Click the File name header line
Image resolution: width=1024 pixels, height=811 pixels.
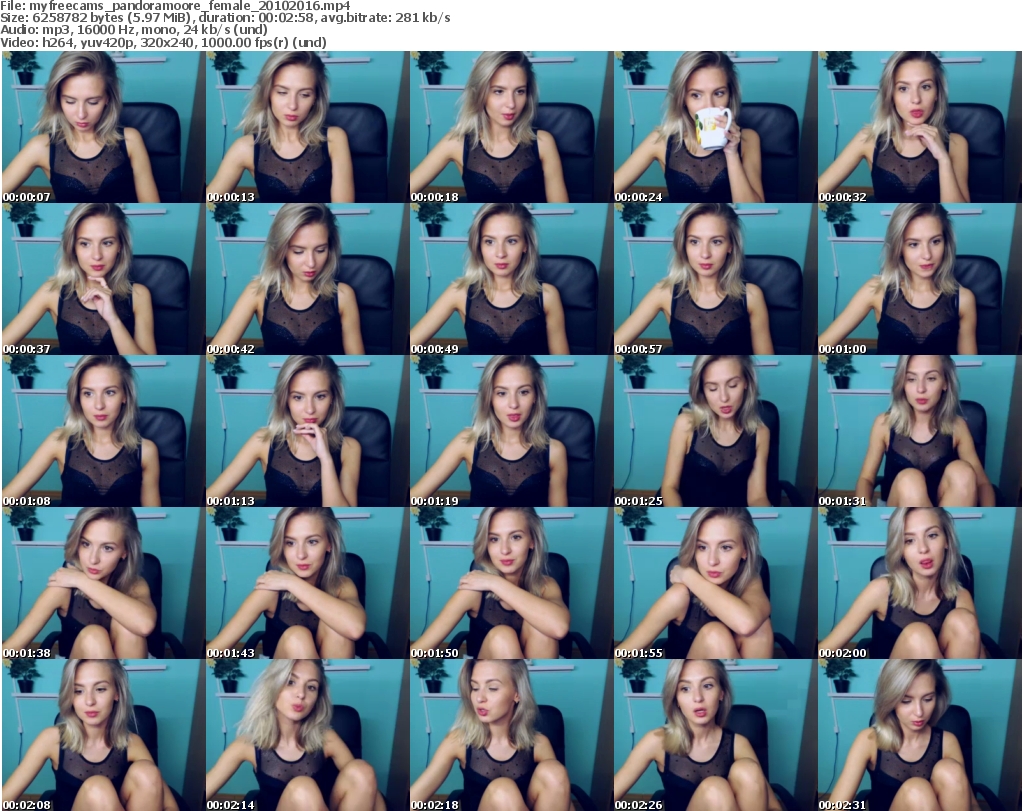coord(176,6)
